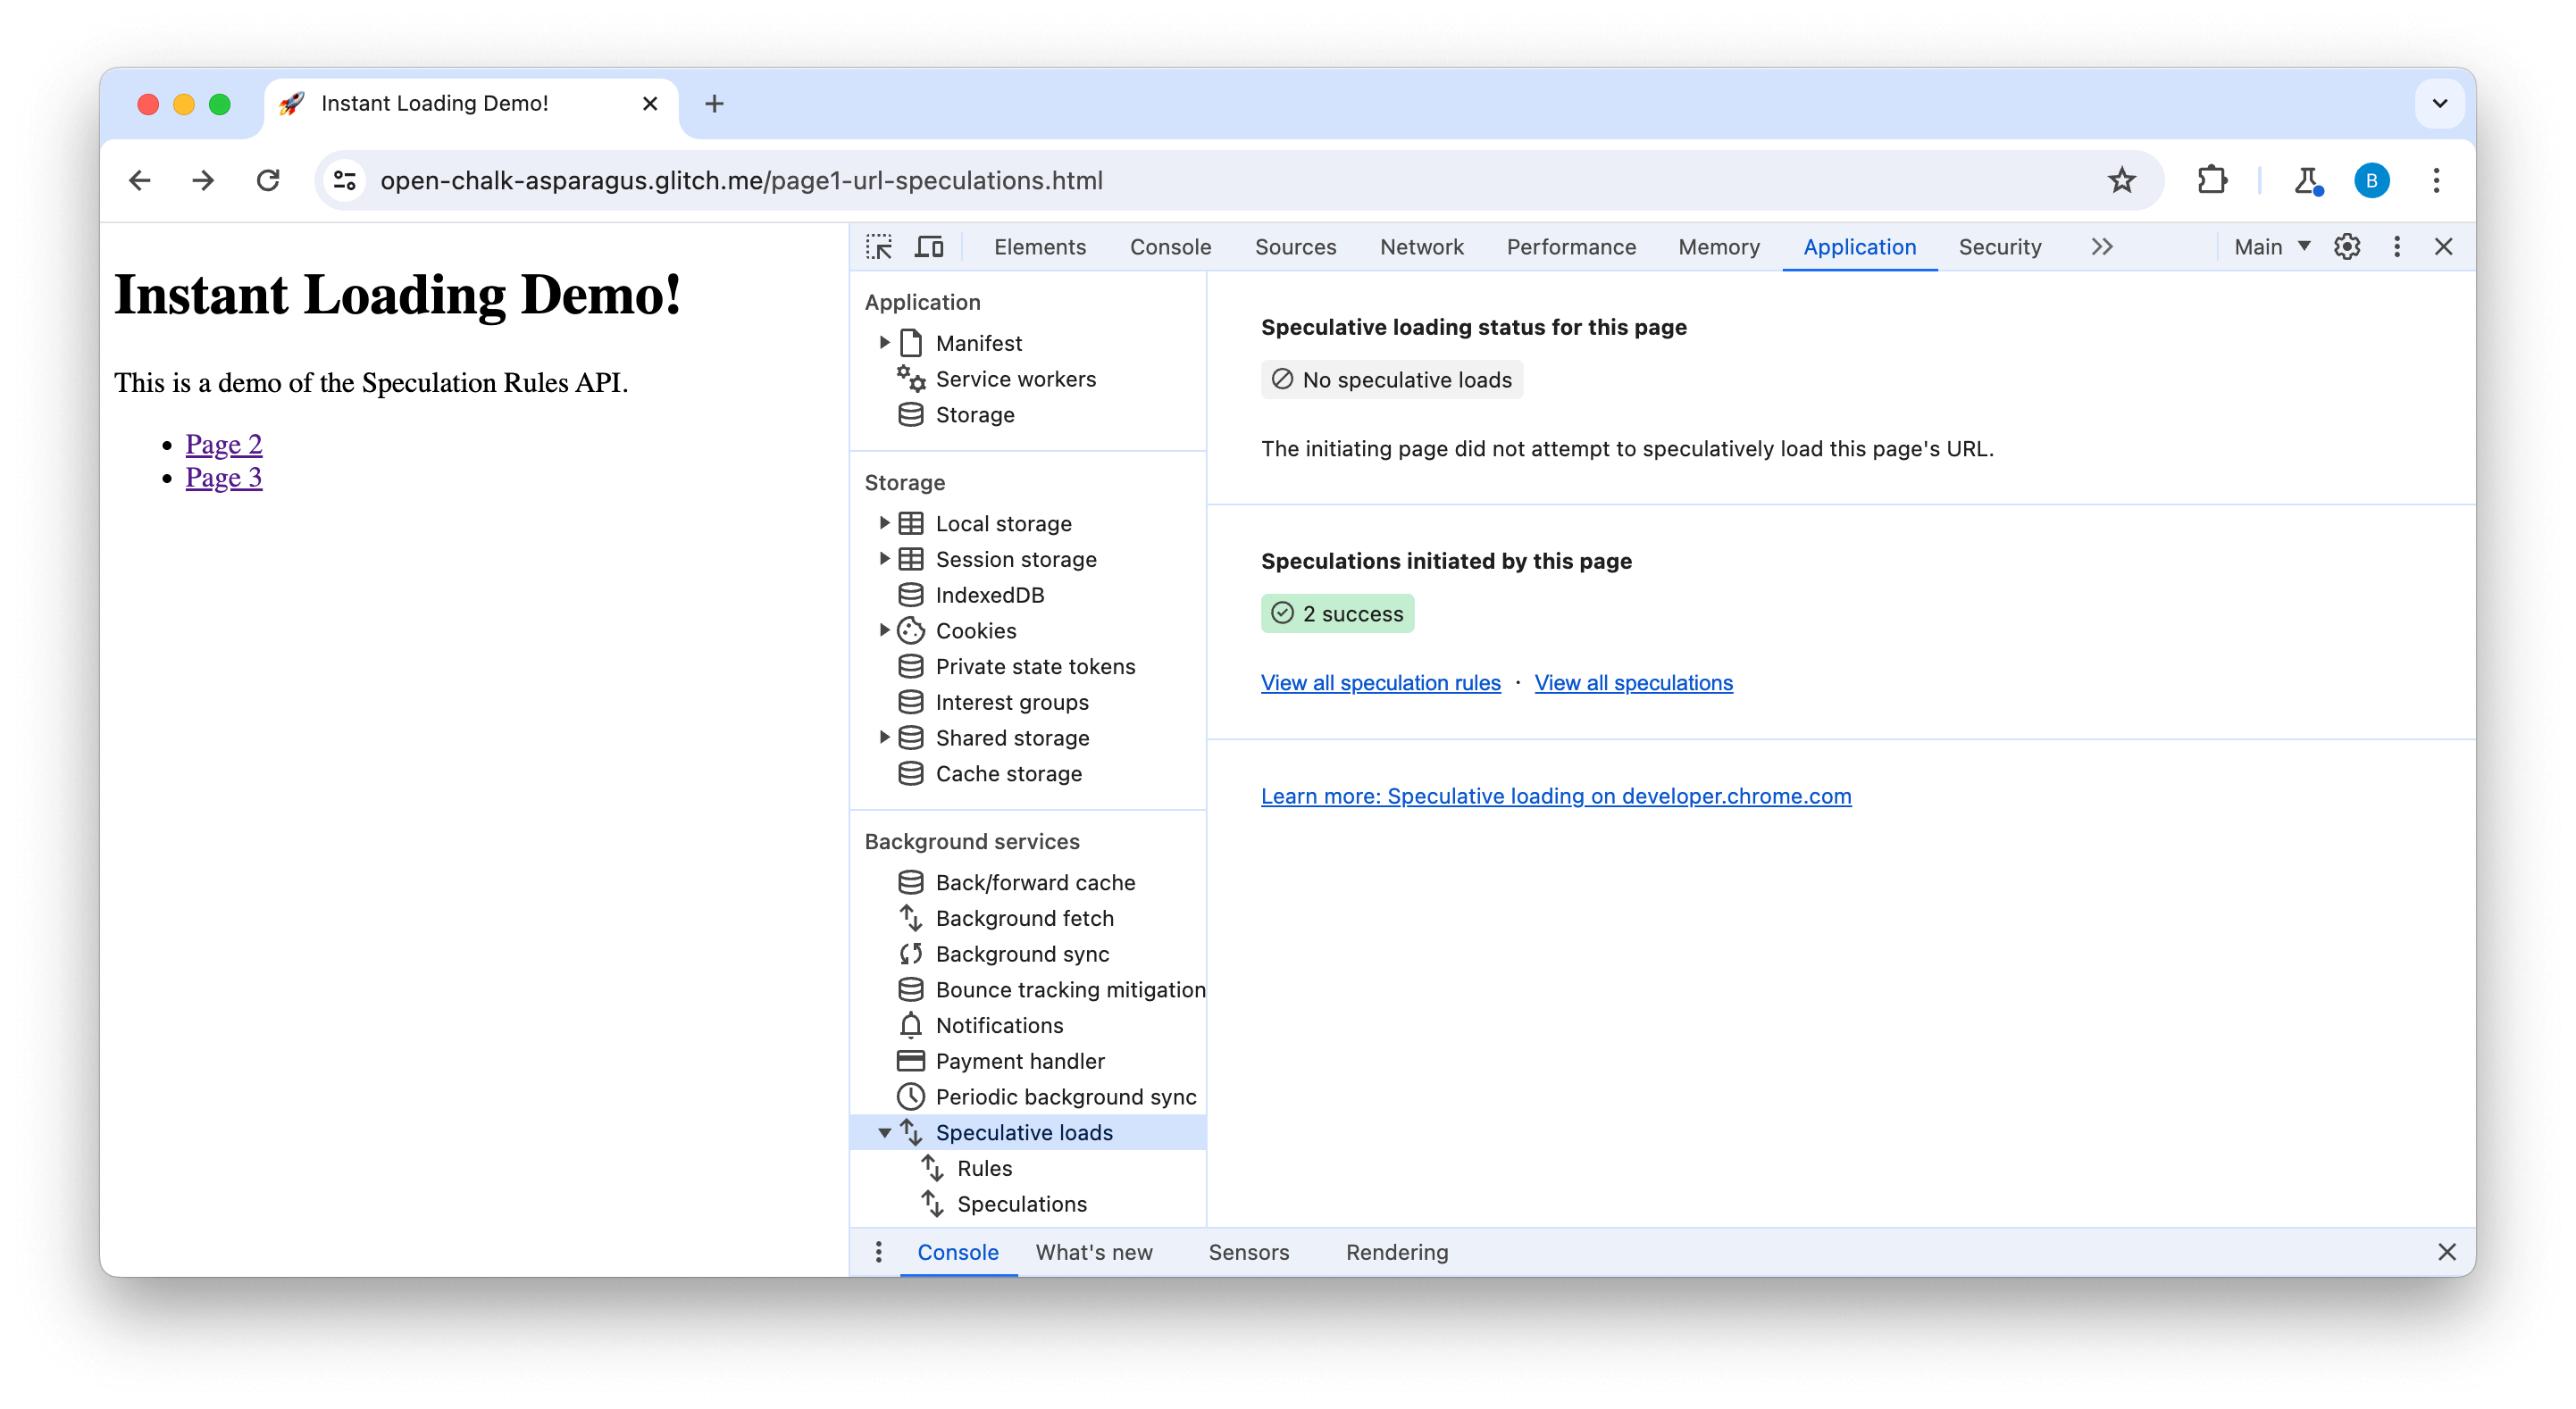
Task: Click the 2 success status badge
Action: [1336, 613]
